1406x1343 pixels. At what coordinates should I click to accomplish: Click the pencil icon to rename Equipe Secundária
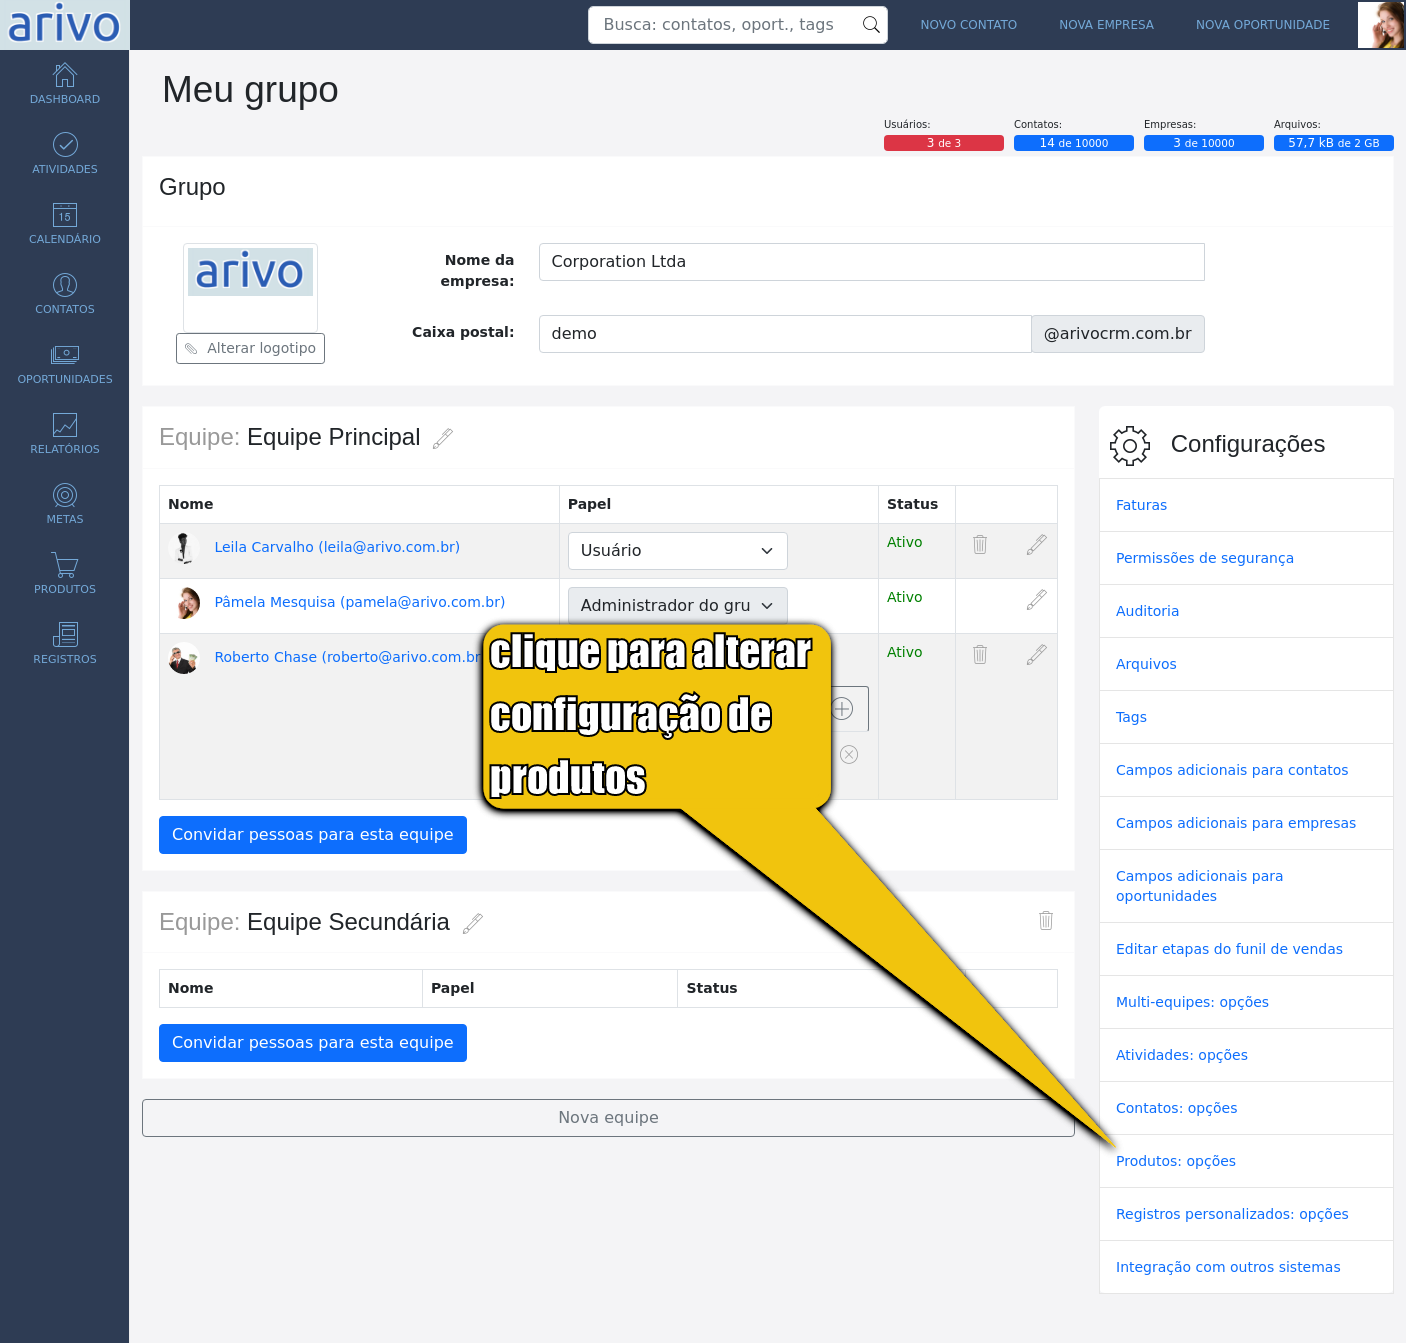473,923
